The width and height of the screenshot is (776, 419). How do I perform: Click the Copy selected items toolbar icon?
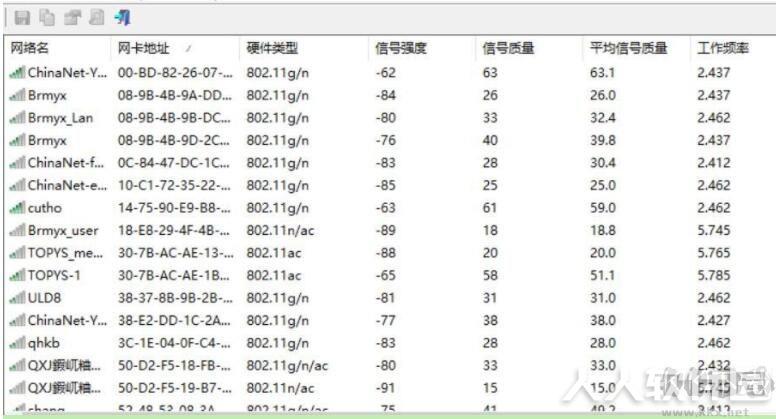tap(47, 18)
